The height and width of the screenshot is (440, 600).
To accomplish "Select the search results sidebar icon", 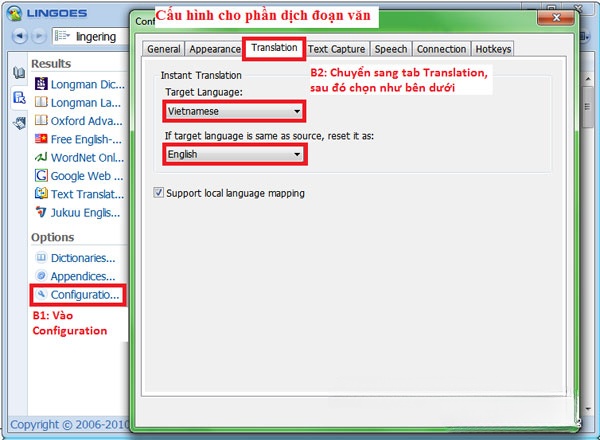I will click(19, 98).
